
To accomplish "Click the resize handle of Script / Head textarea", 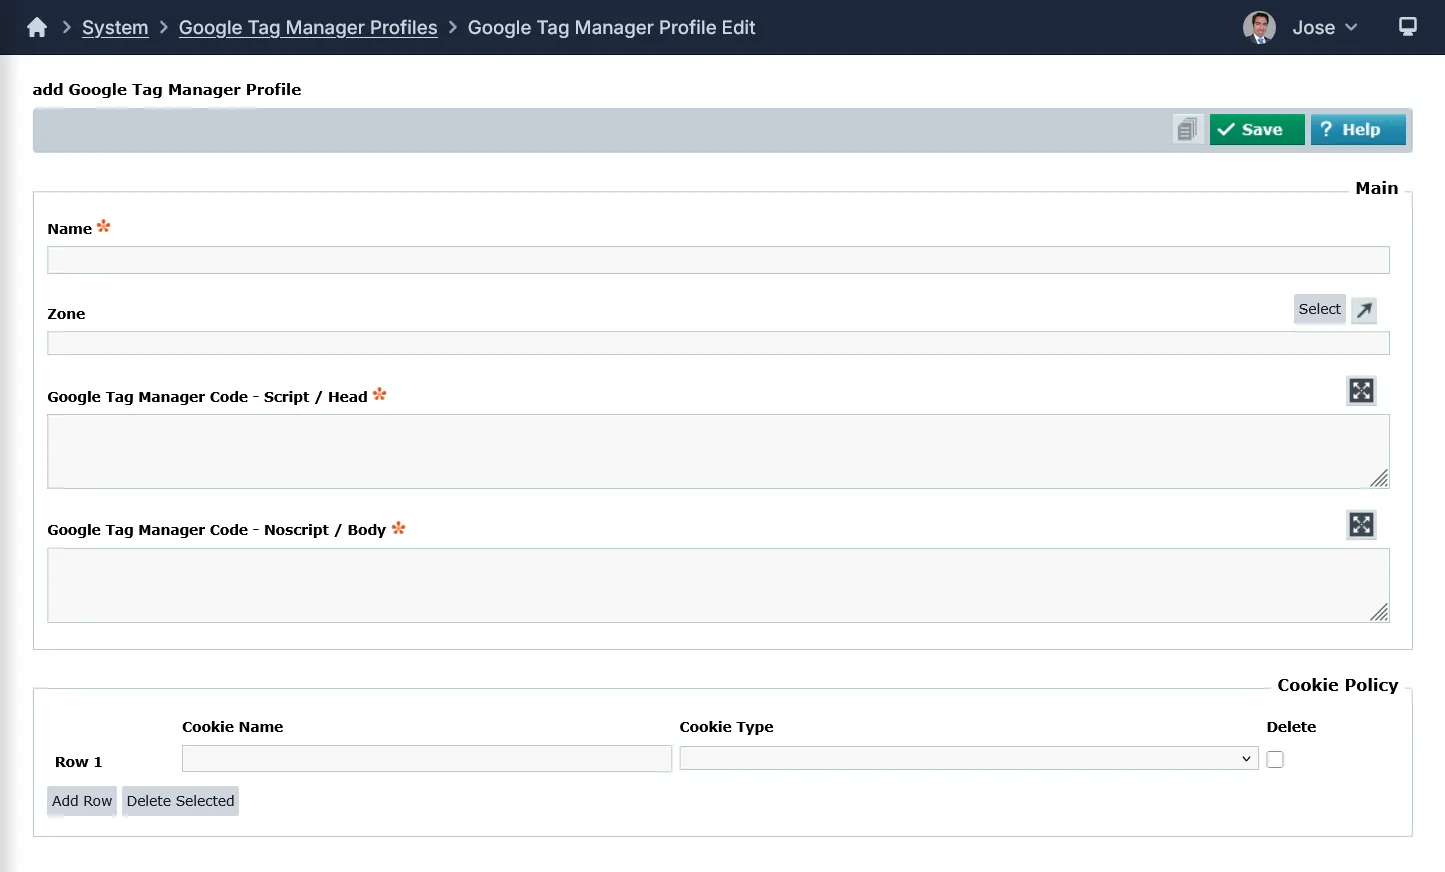I will pyautogui.click(x=1379, y=478).
